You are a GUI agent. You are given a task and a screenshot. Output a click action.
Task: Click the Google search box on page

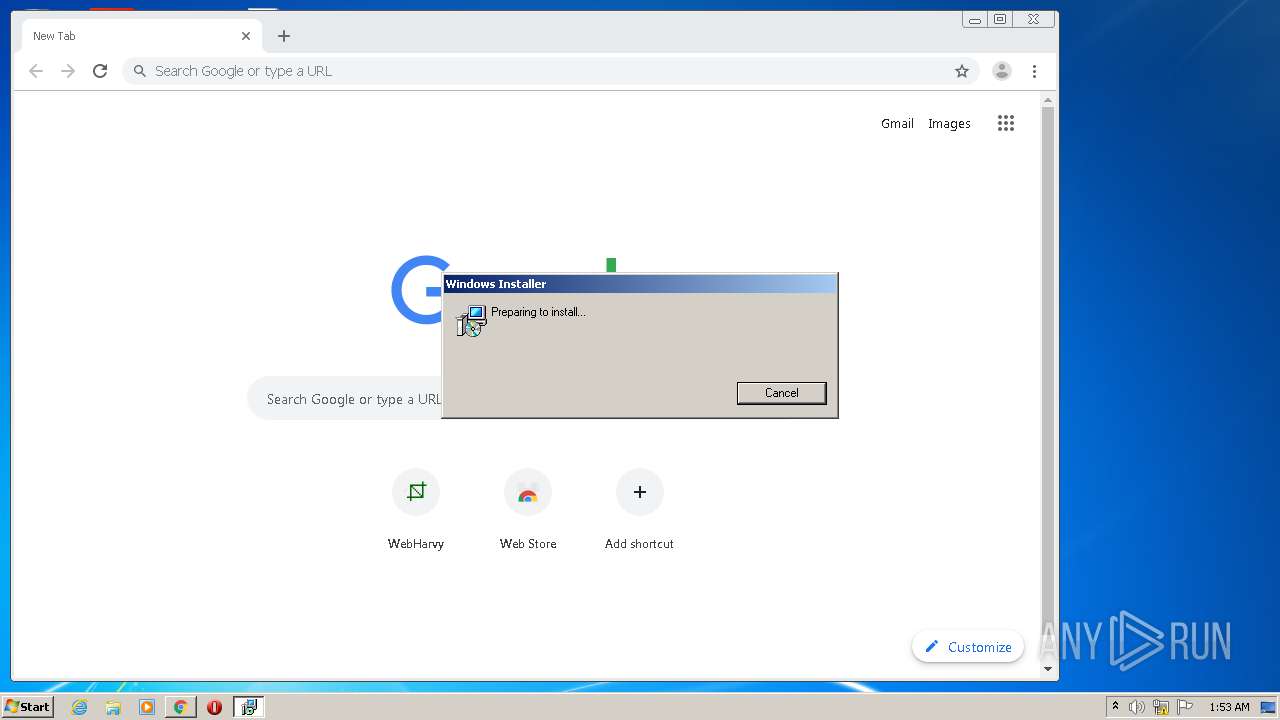(345, 399)
